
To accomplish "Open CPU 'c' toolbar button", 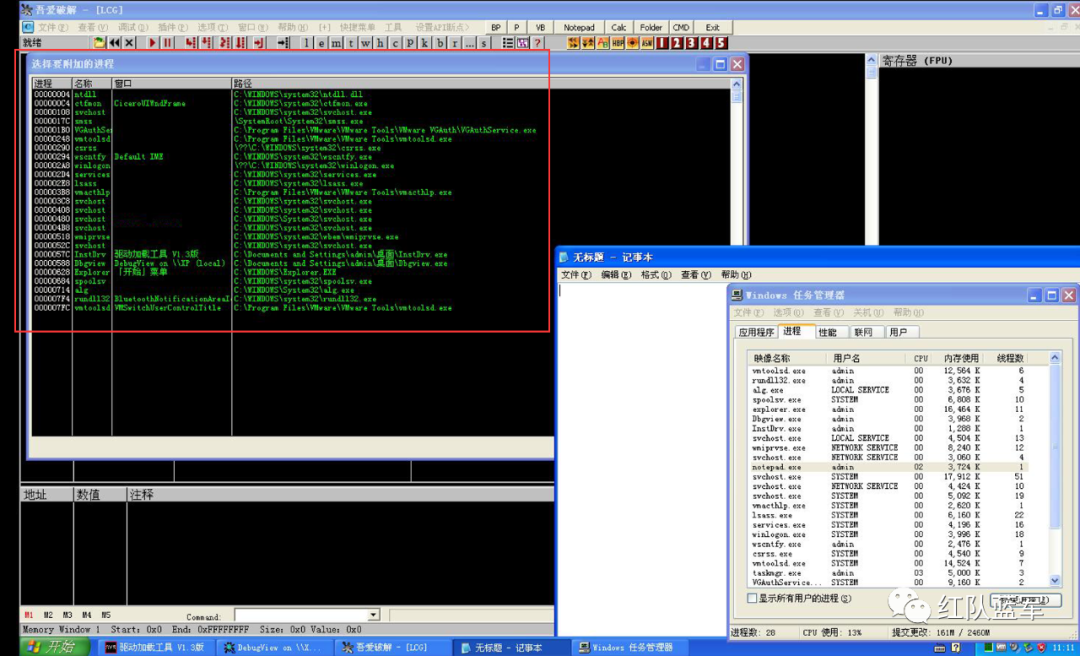I will 395,43.
